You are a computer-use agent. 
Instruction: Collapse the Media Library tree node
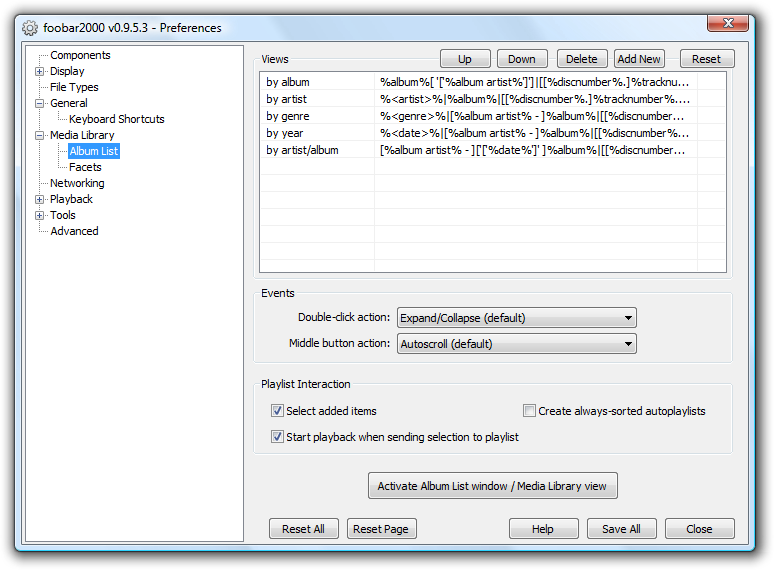[40, 135]
